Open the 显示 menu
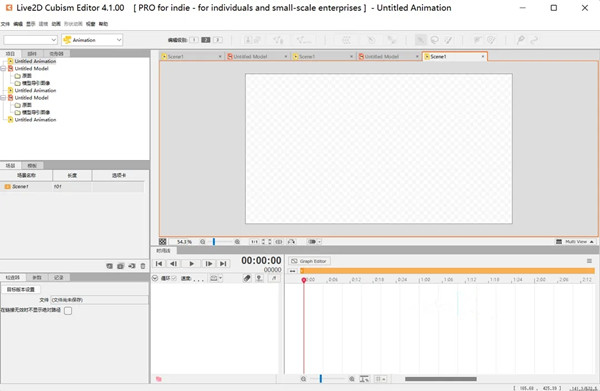The height and width of the screenshot is (391, 600). tap(31, 24)
